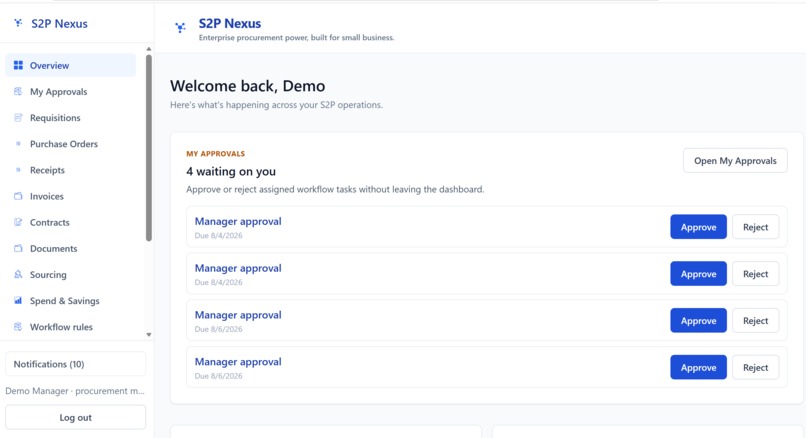This screenshot has width=806, height=438.
Task: Click the Purchase Orders sidebar icon
Action: [18, 144]
